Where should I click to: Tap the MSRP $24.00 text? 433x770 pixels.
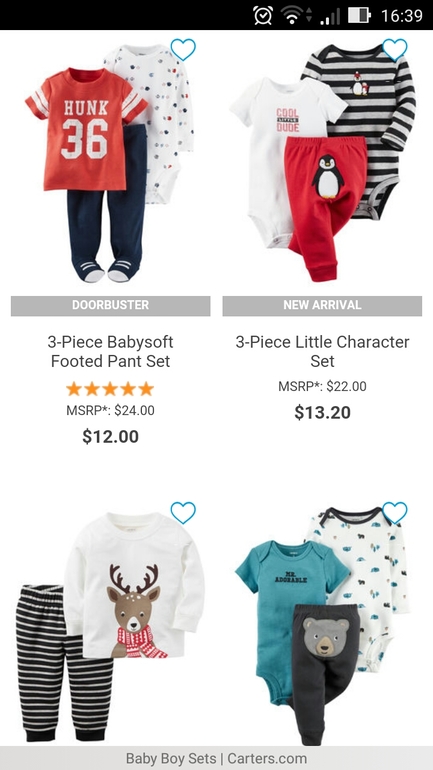(110, 411)
